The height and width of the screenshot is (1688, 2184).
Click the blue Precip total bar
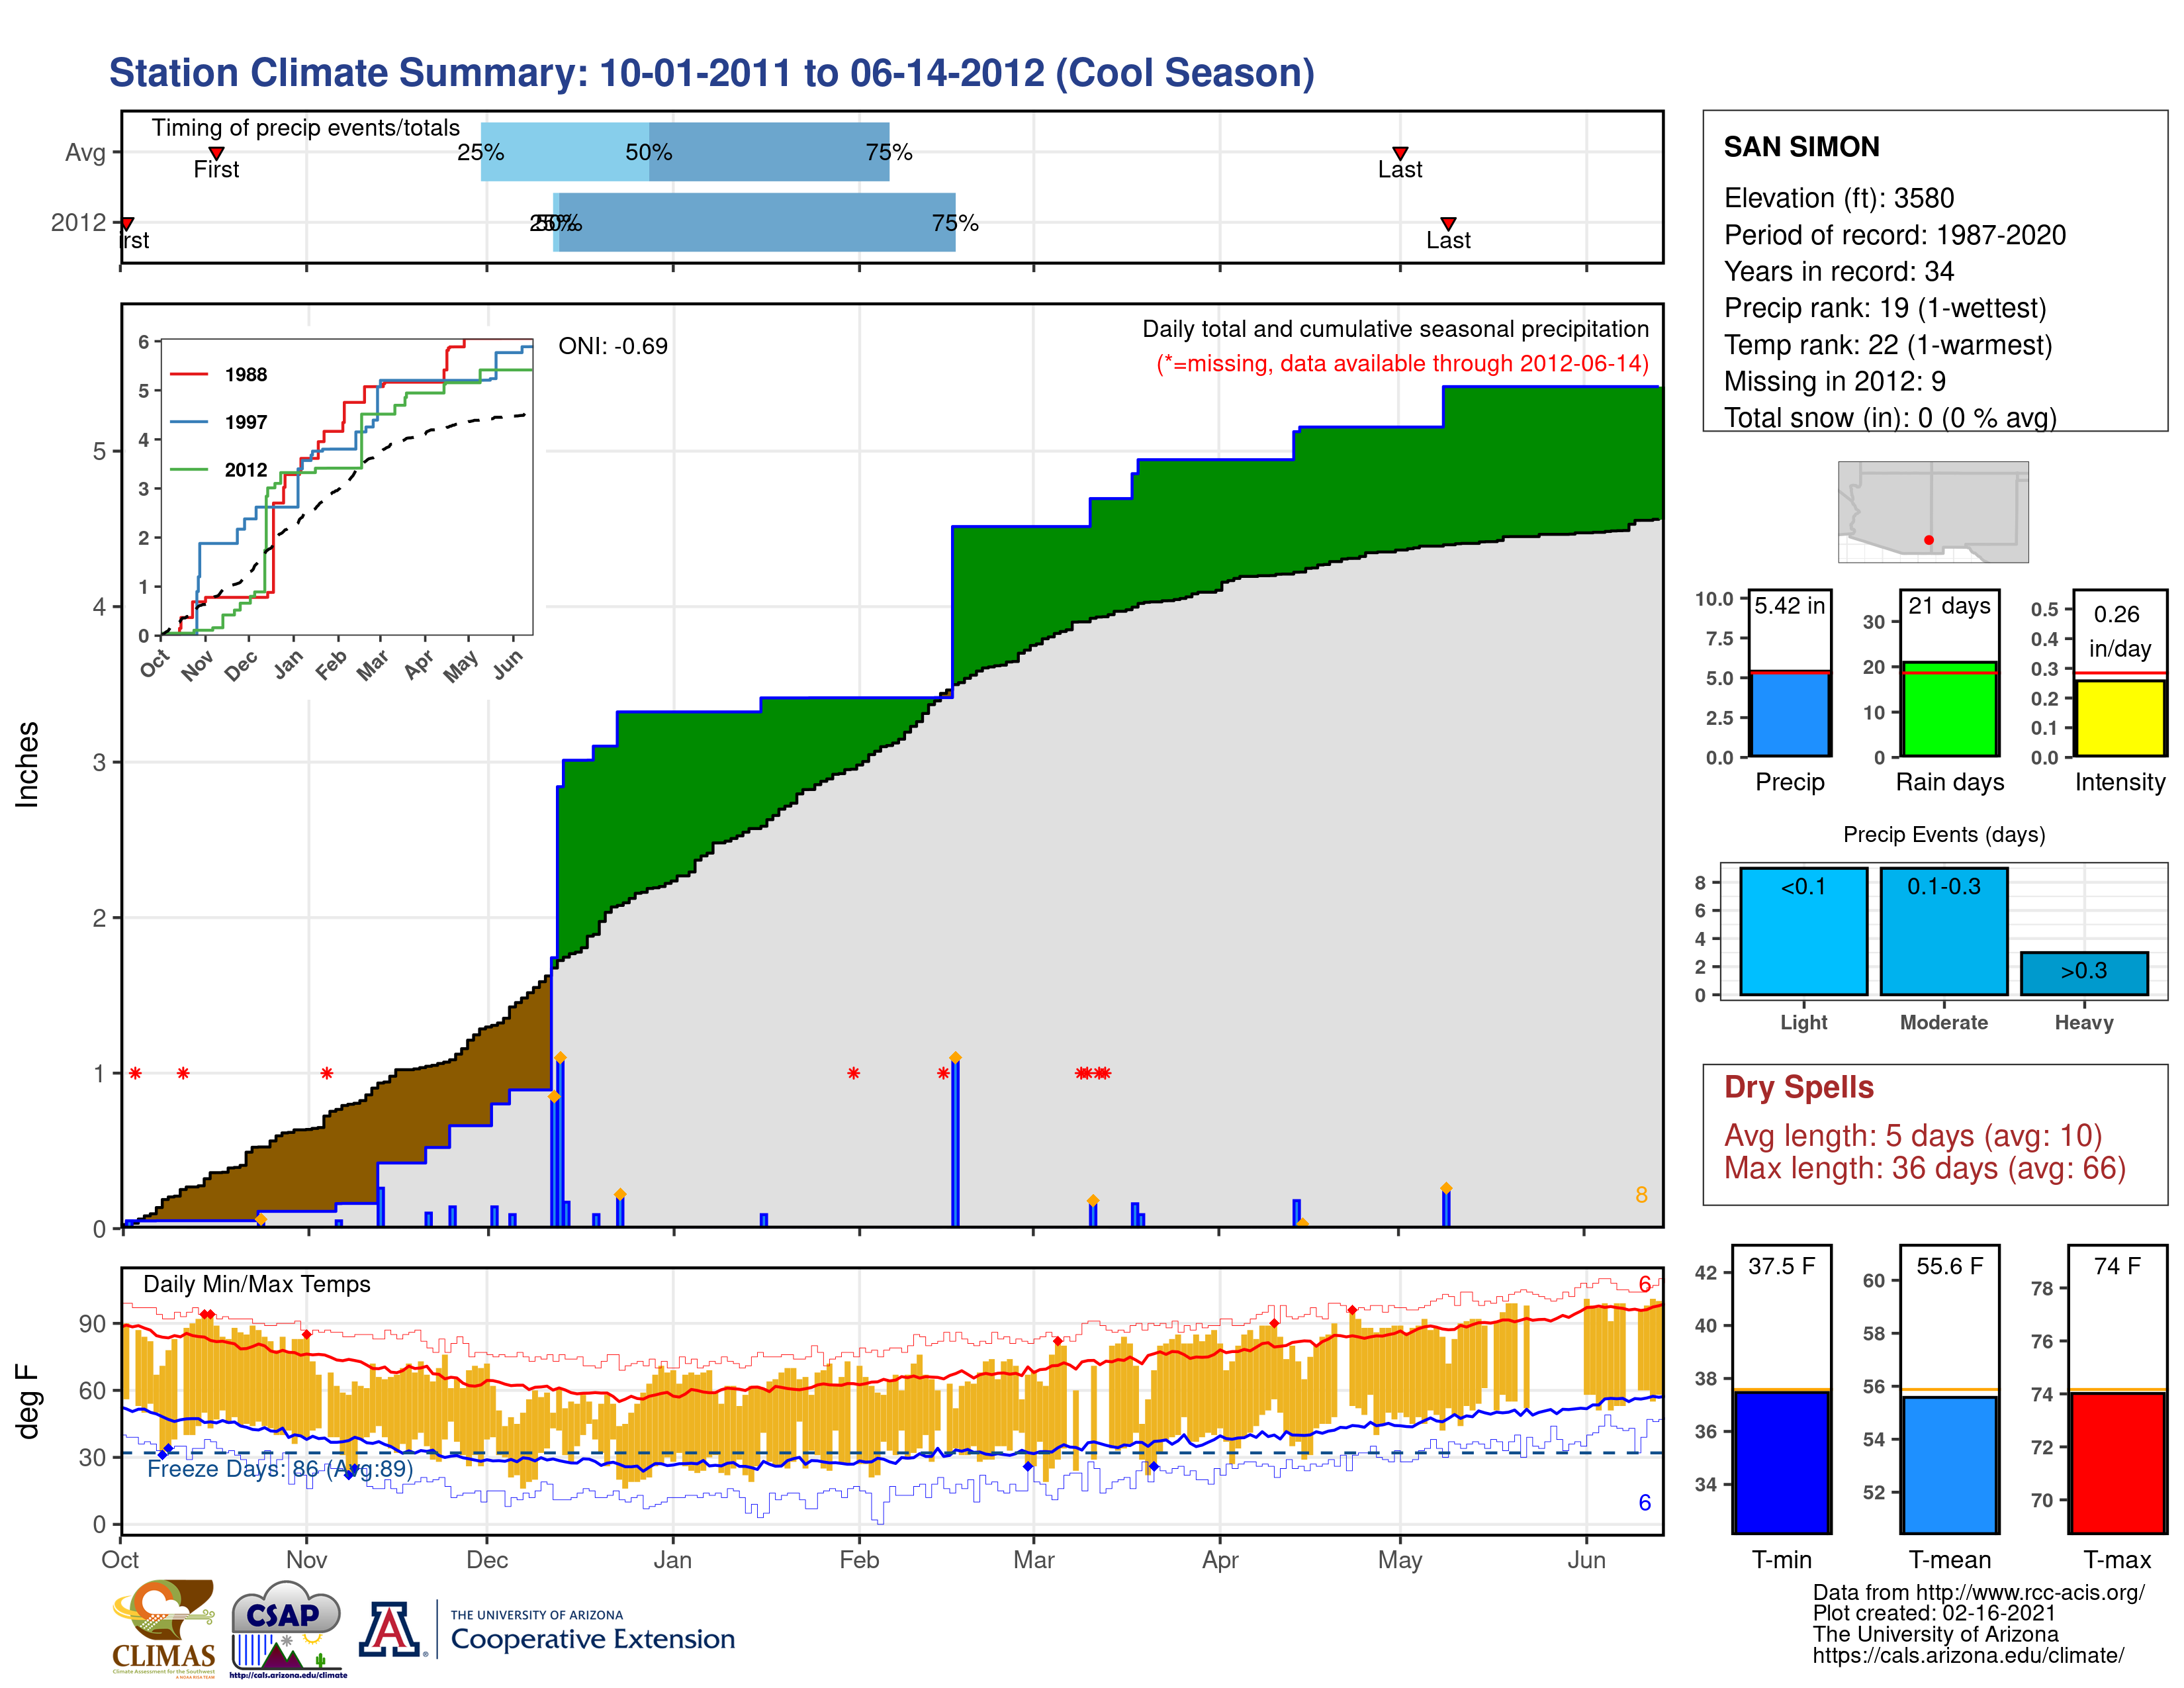click(1790, 714)
